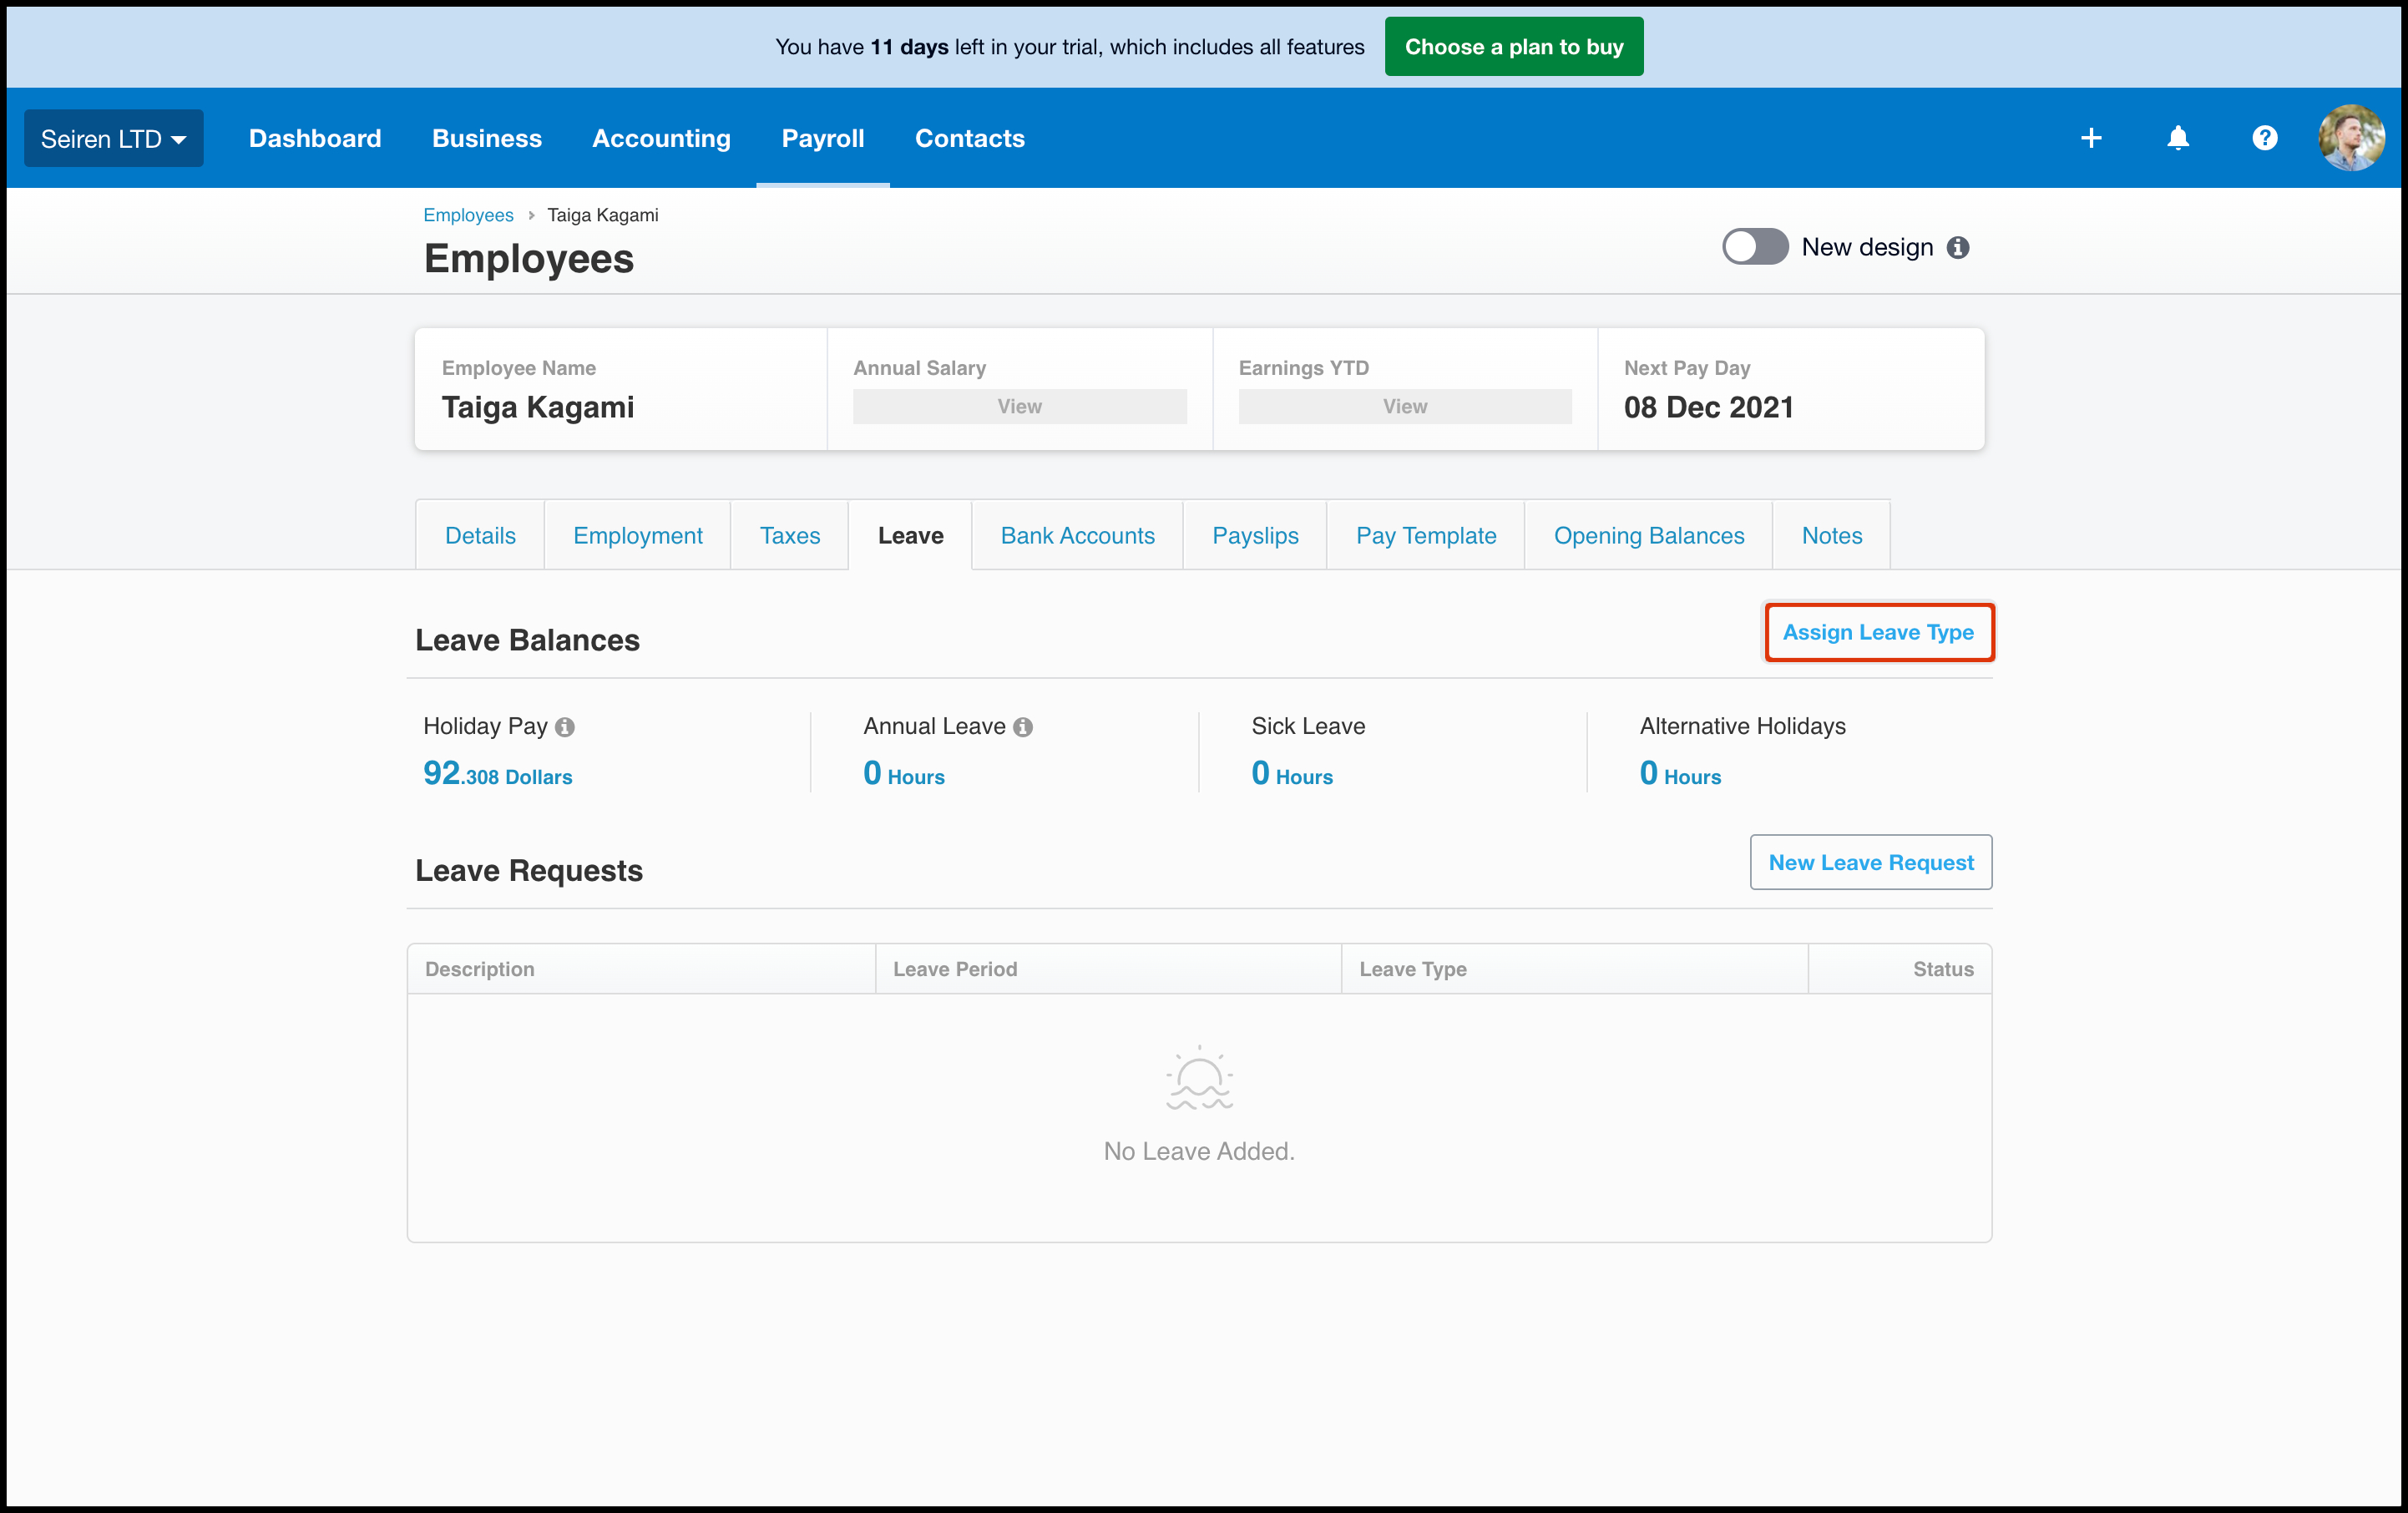Screen dimensions: 2408x1513
Task: Click Choose a plan to buy
Action: point(1513,47)
